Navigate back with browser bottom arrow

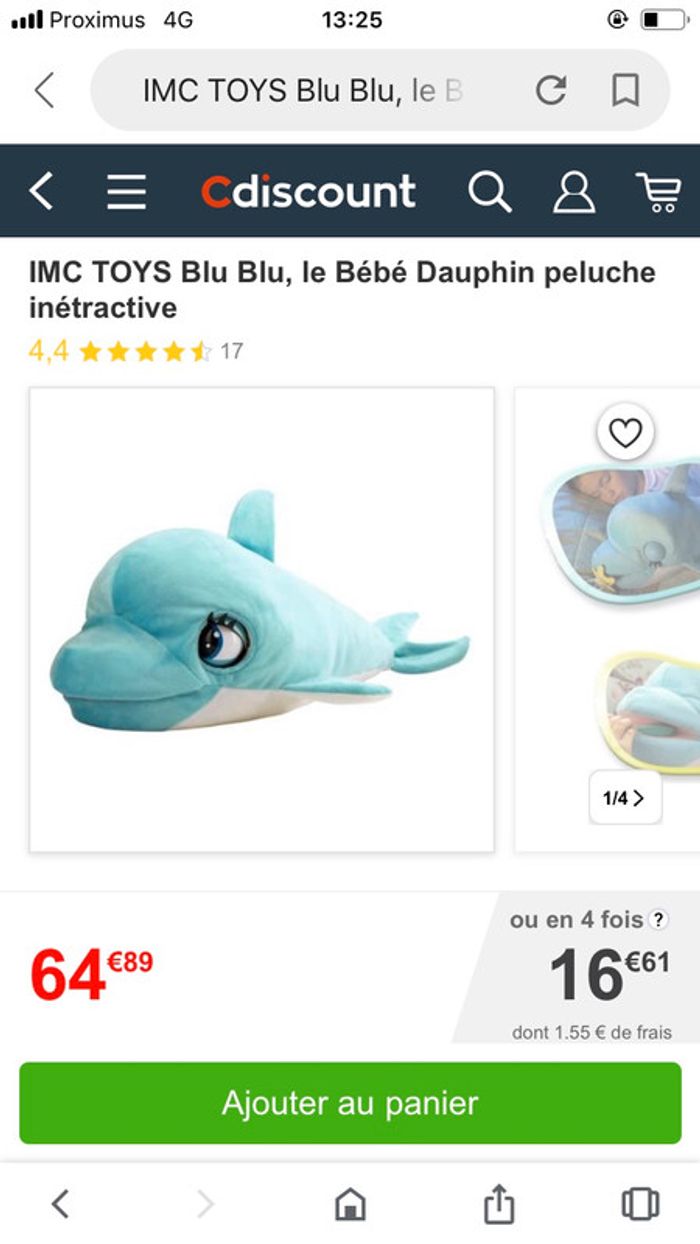tap(61, 1204)
